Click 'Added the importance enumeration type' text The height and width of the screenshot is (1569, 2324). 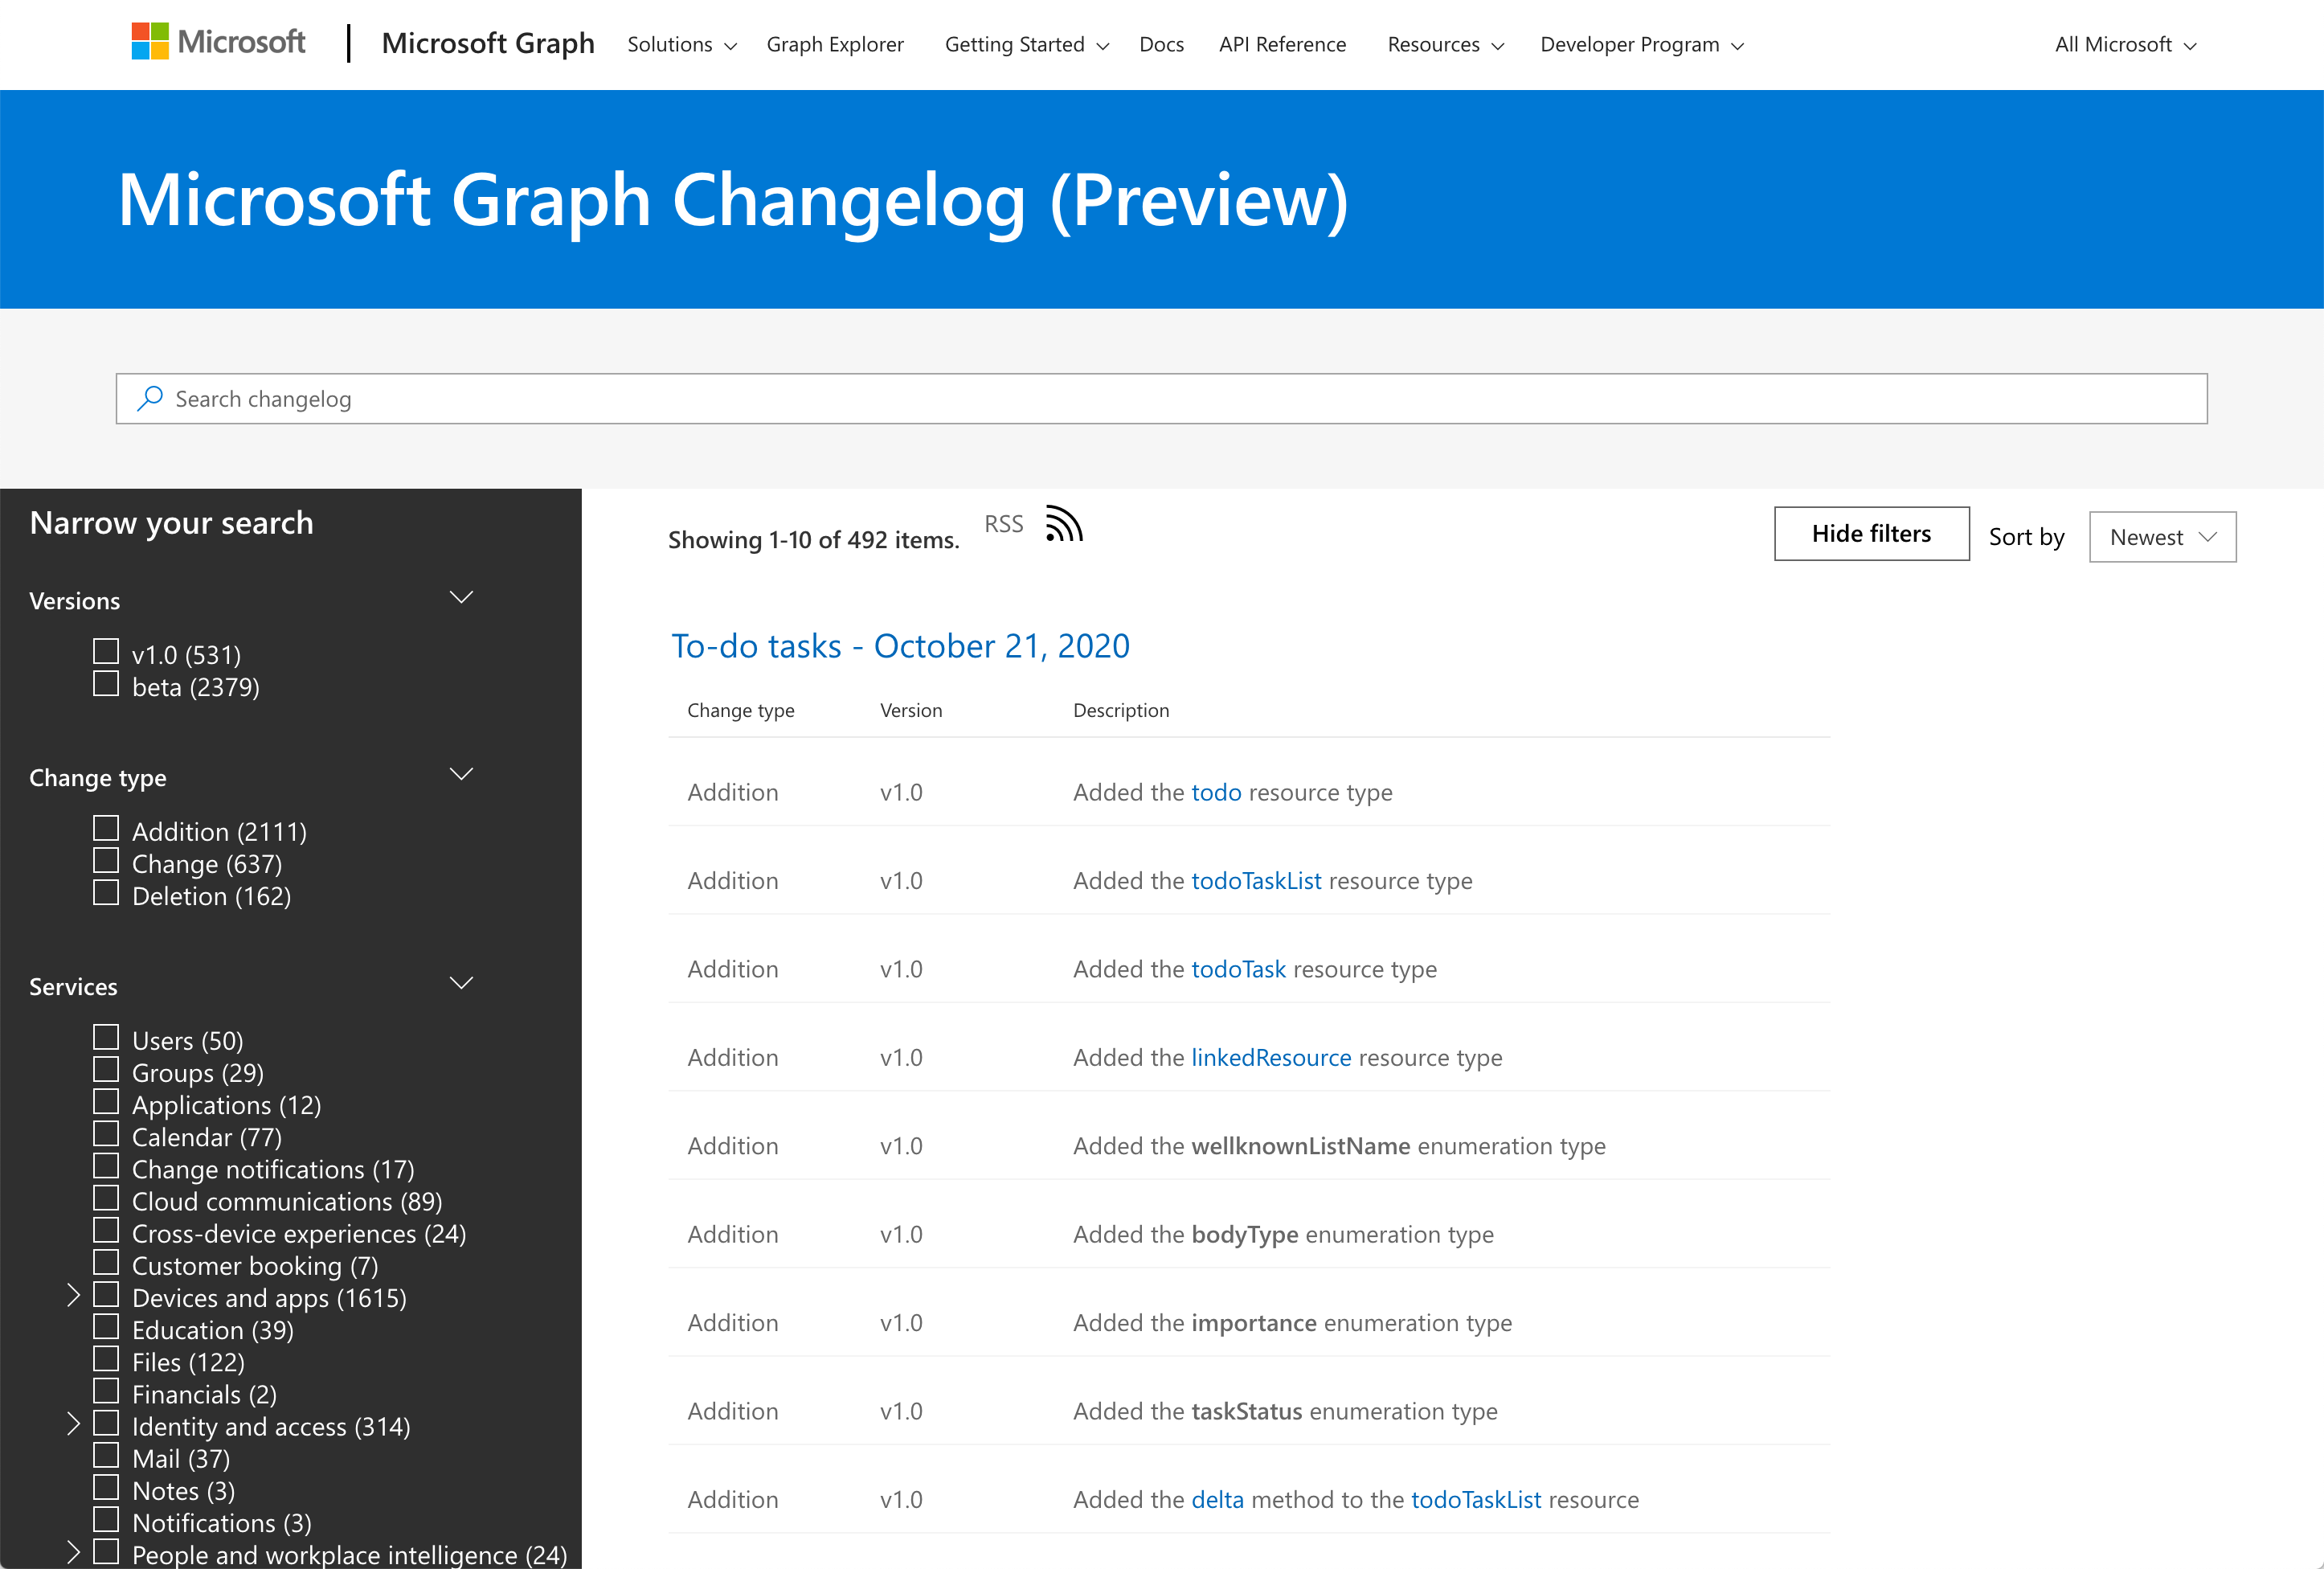[1292, 1323]
